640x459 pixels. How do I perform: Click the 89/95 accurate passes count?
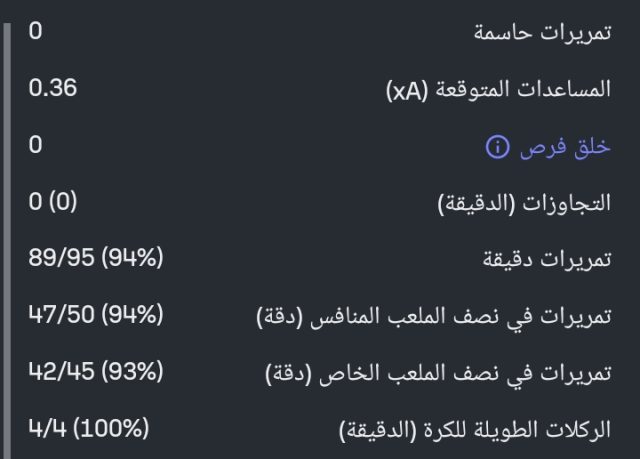pyautogui.click(x=62, y=259)
